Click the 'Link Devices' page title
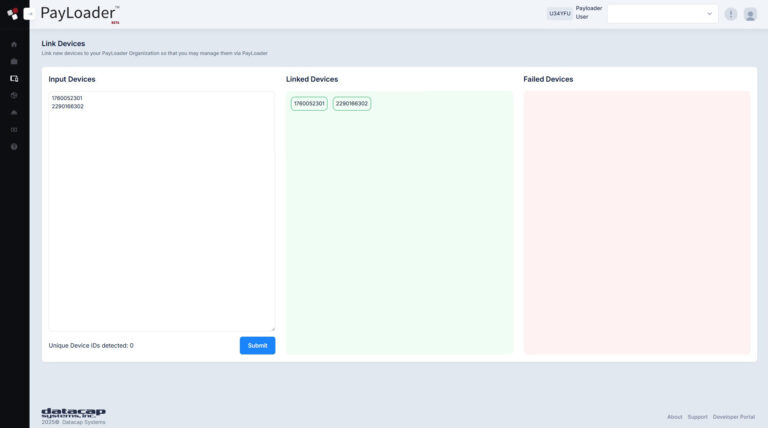 coord(63,44)
